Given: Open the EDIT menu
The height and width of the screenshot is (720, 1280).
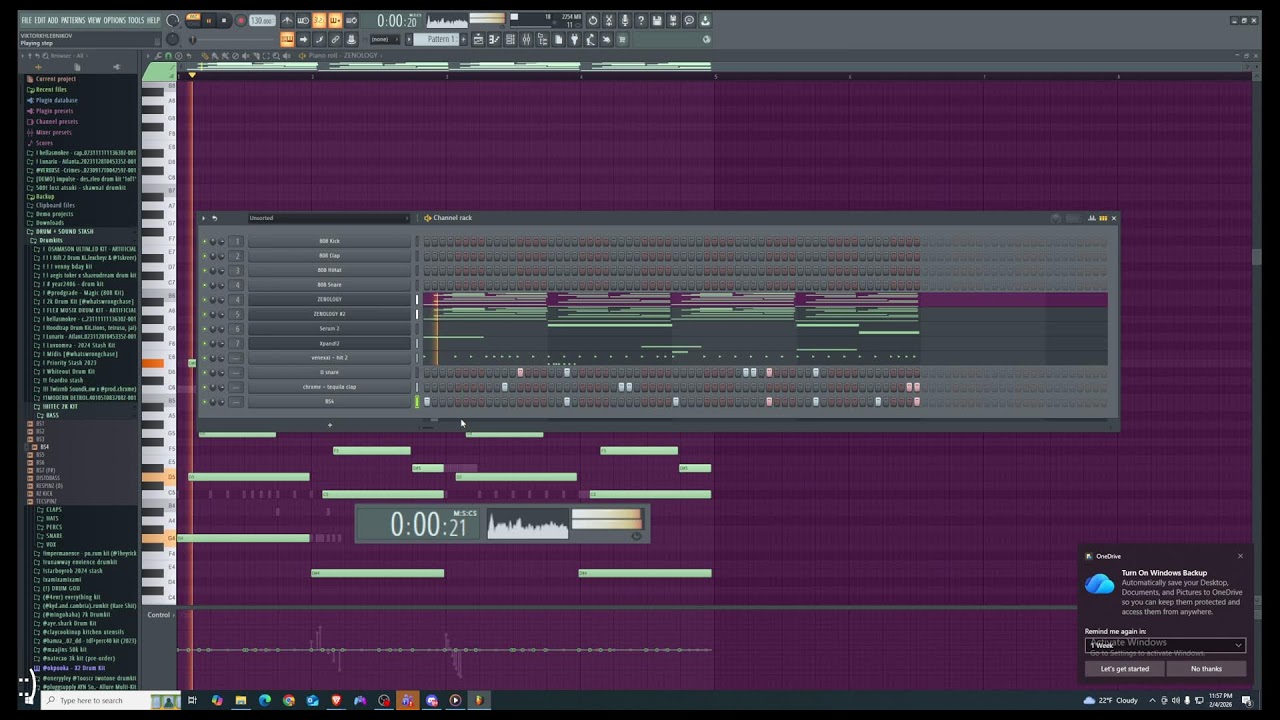Looking at the screenshot, I should (40, 20).
